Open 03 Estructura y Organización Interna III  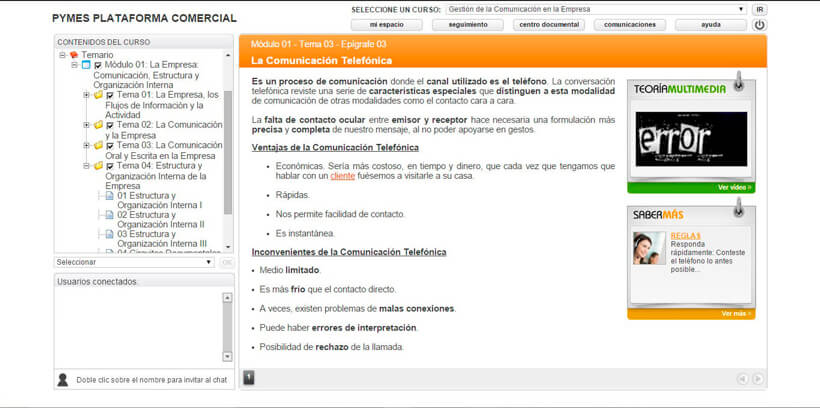[x=162, y=239]
